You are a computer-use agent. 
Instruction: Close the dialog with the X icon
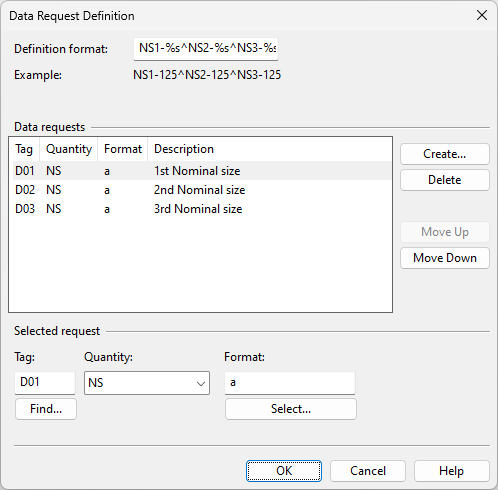(x=482, y=15)
